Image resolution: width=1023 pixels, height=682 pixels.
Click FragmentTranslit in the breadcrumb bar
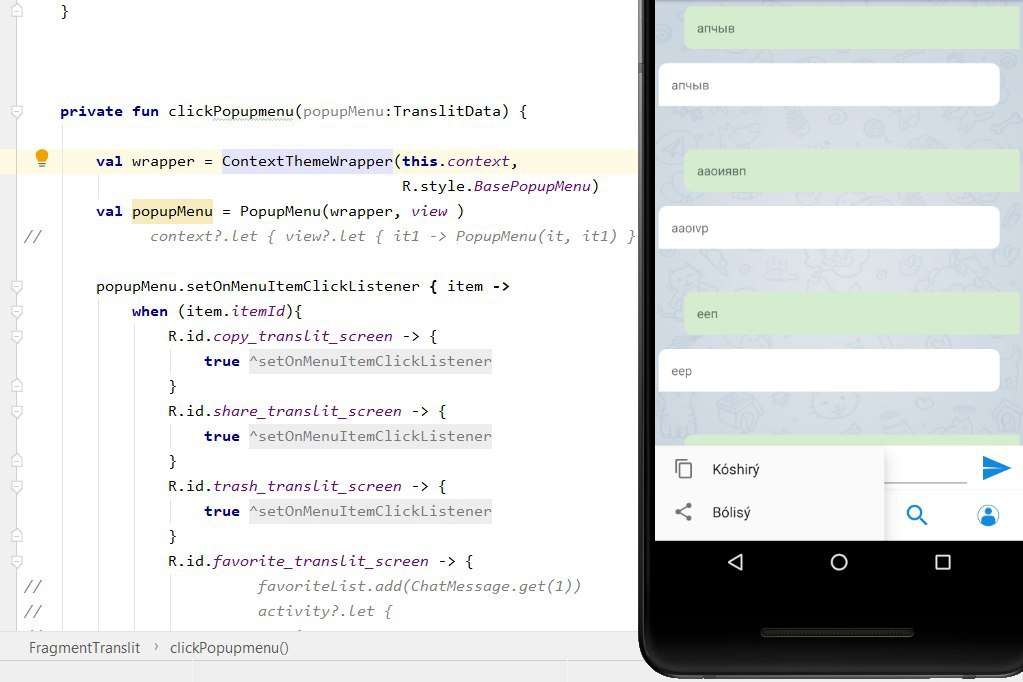[84, 648]
